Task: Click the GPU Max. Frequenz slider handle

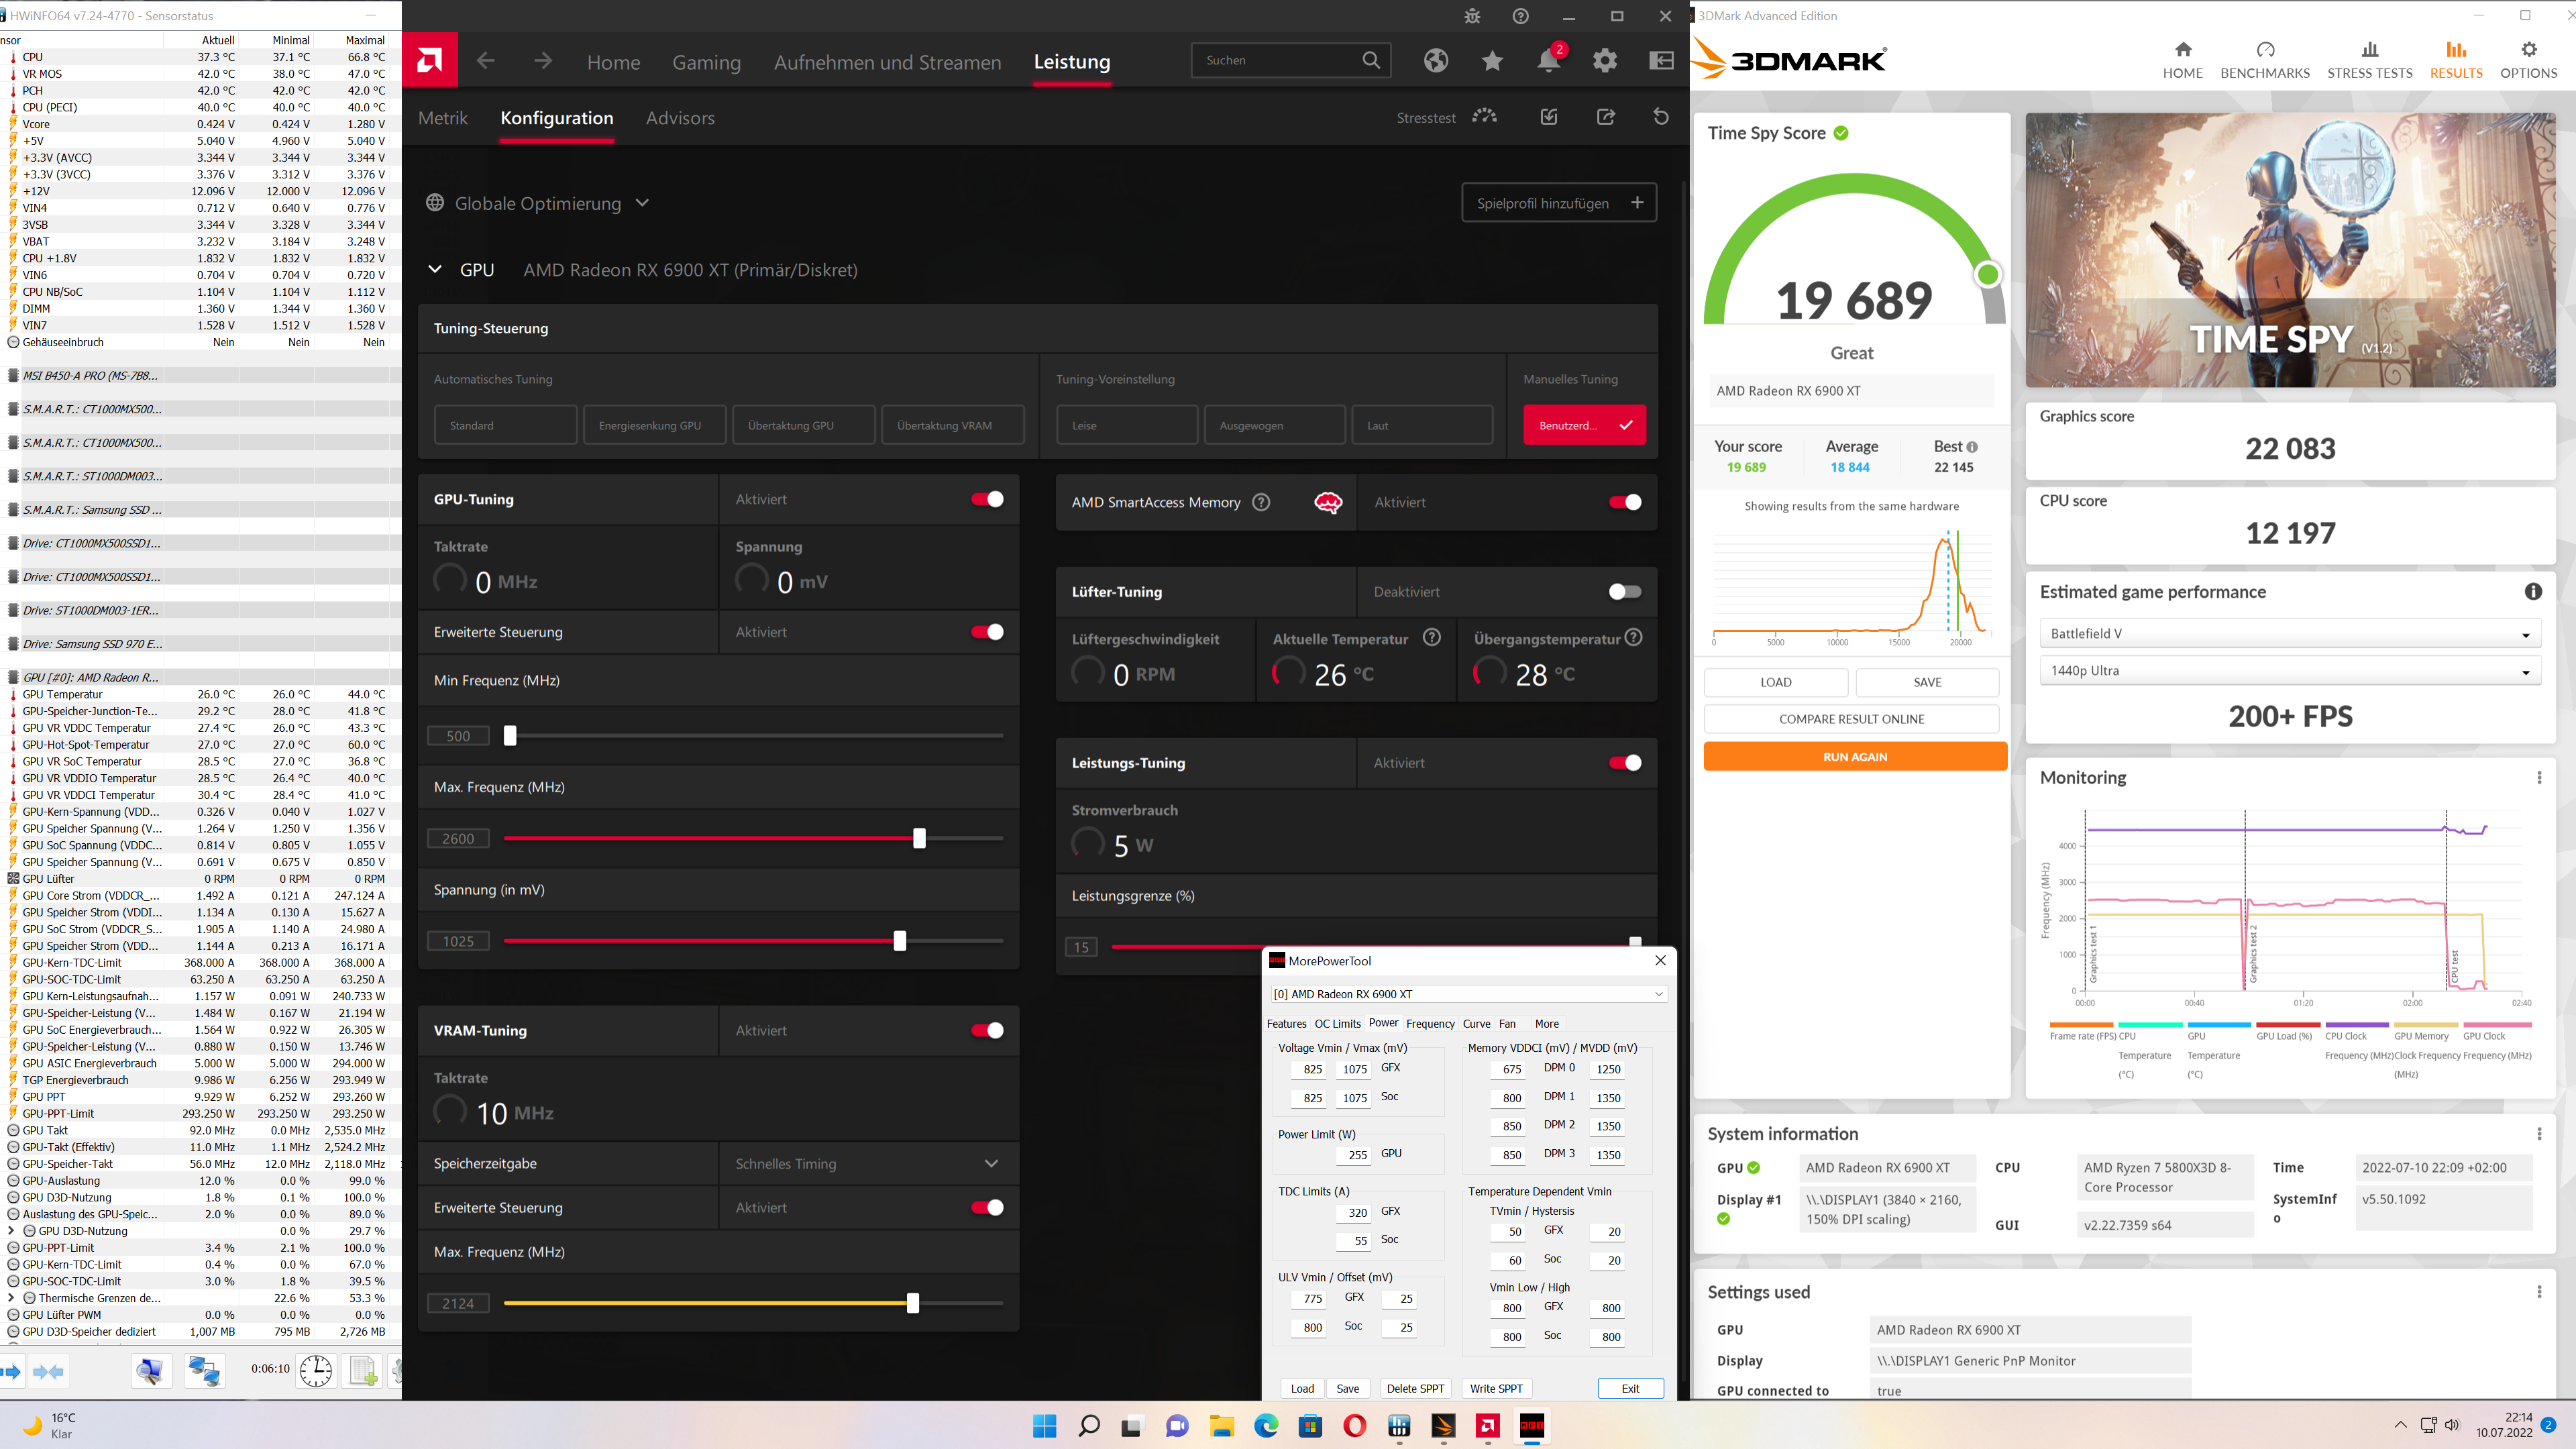Action: pyautogui.click(x=919, y=838)
